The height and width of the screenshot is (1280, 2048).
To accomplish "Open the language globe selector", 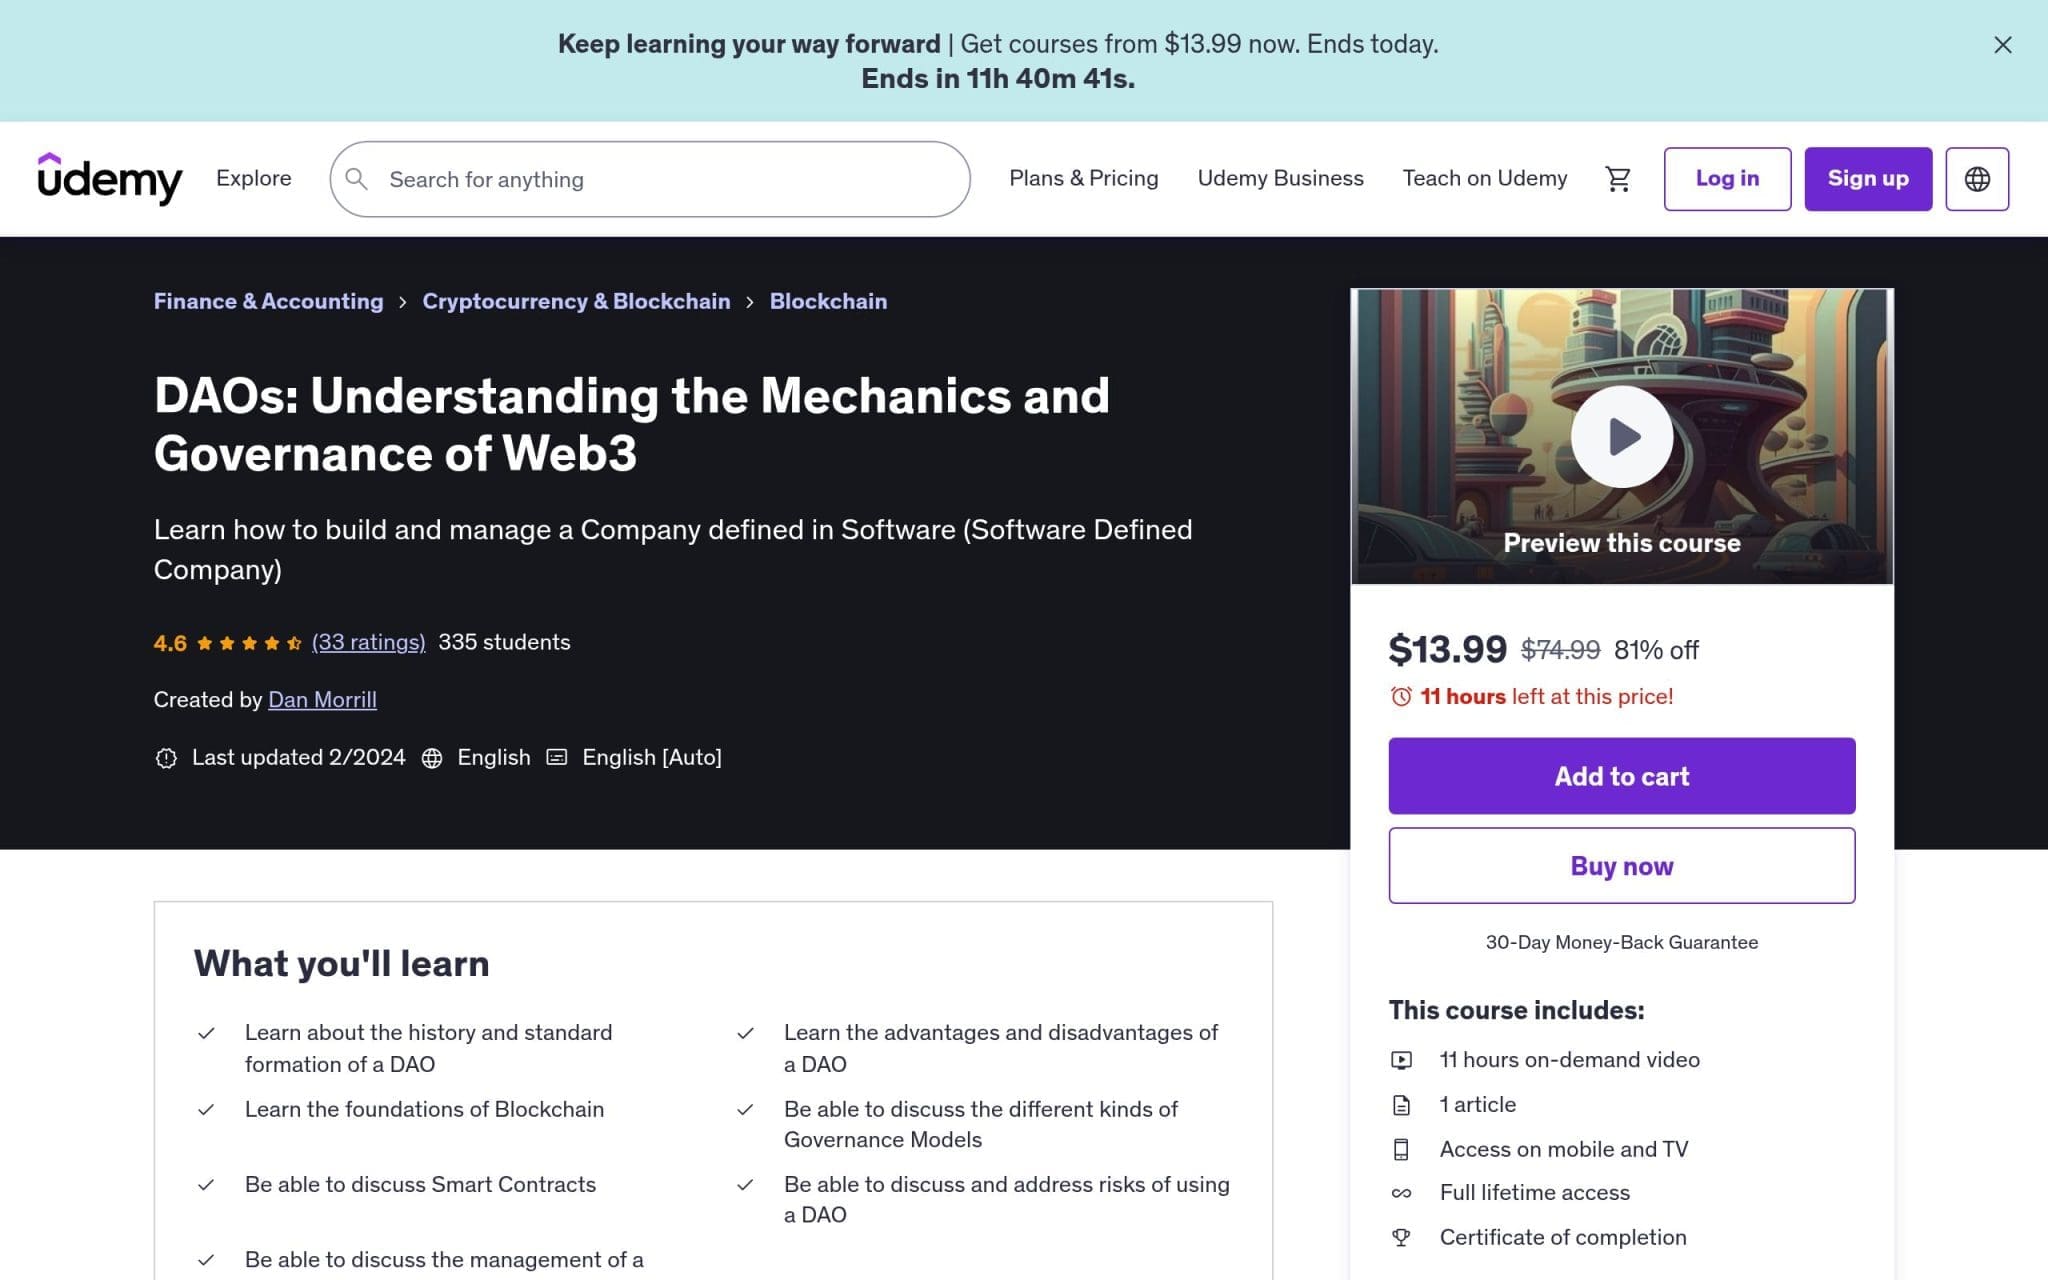I will 1977,179.
